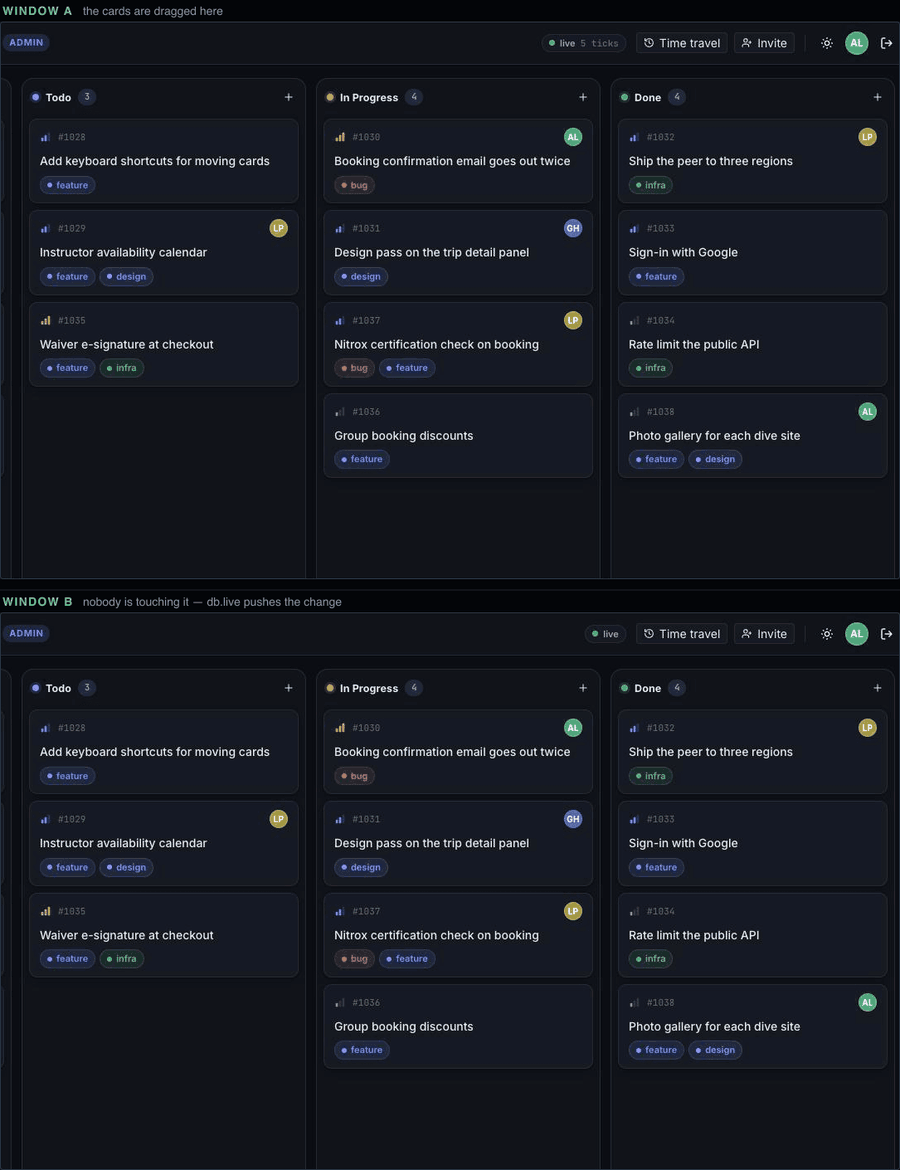
Task: Toggle the theme sun icon in Window A
Action: [x=827, y=43]
